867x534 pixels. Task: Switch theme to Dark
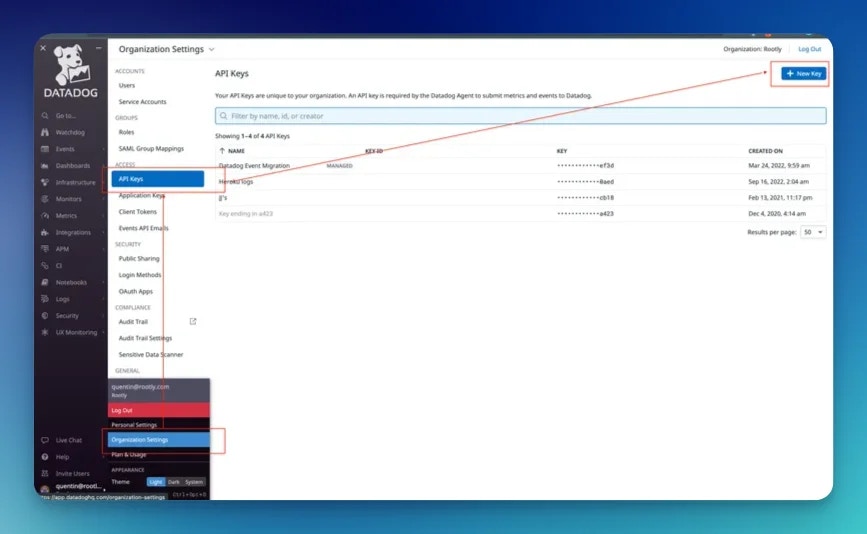[174, 482]
